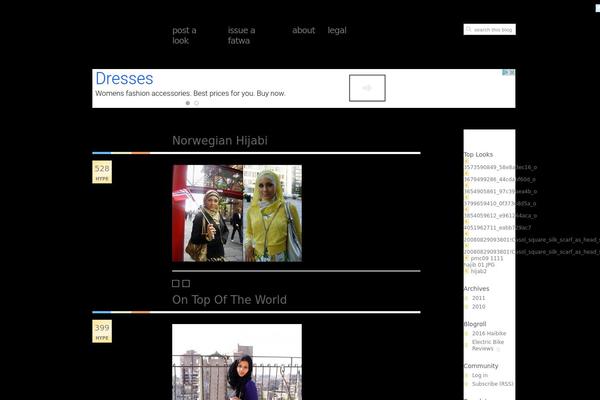Click the 'Top Looks' sidebar heading
Image resolution: width=600 pixels, height=400 pixels.
coord(478,155)
